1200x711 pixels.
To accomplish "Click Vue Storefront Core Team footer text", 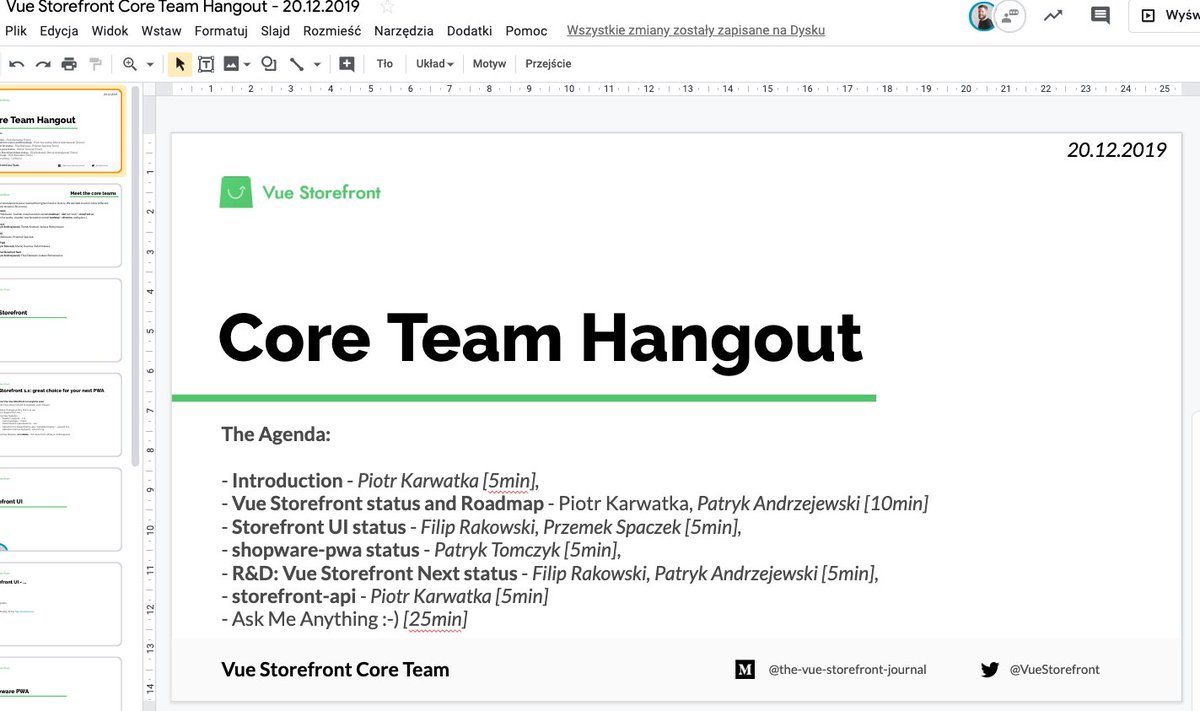I will 335,670.
